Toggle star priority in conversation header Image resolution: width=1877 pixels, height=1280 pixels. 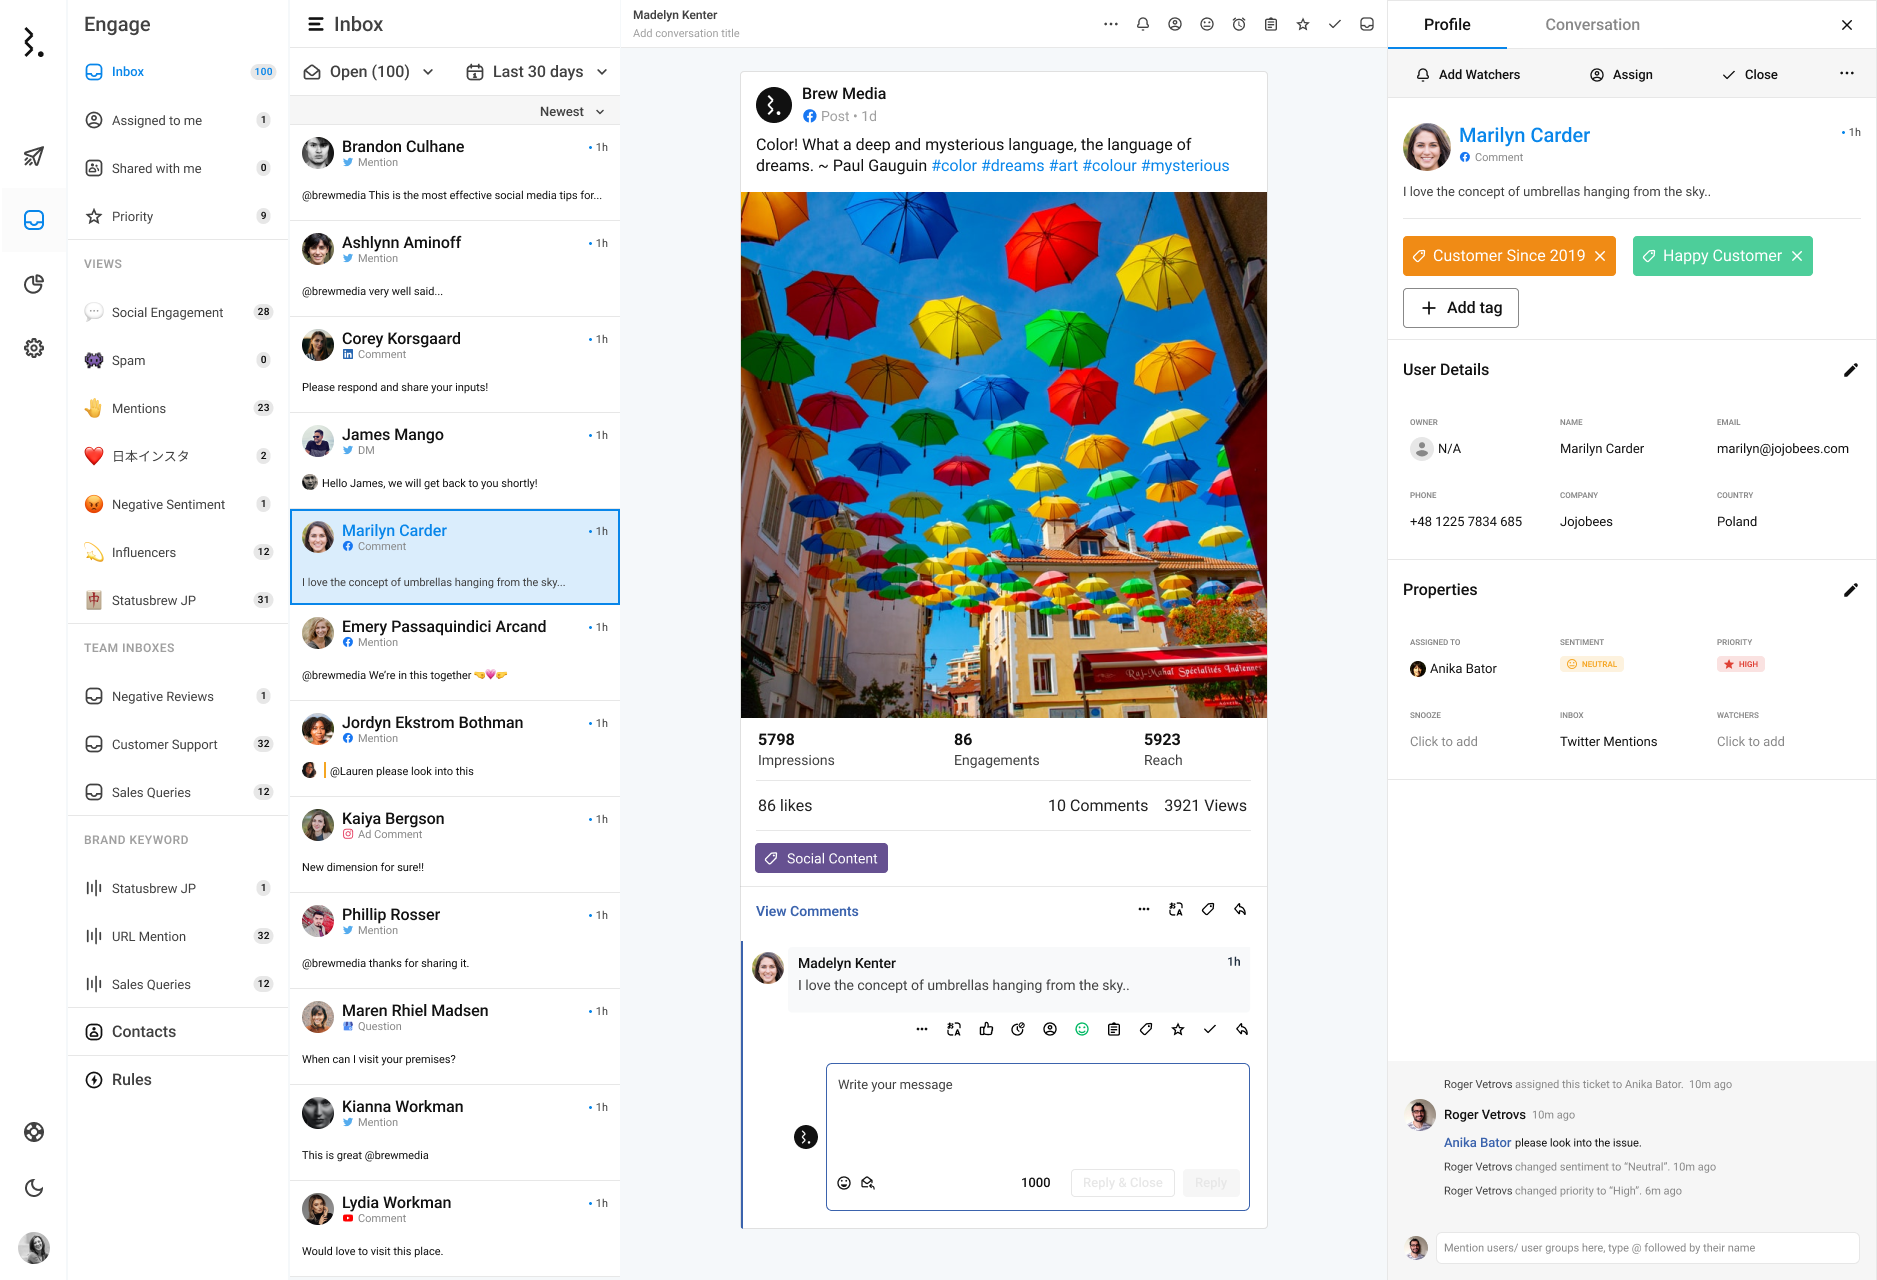(1303, 24)
